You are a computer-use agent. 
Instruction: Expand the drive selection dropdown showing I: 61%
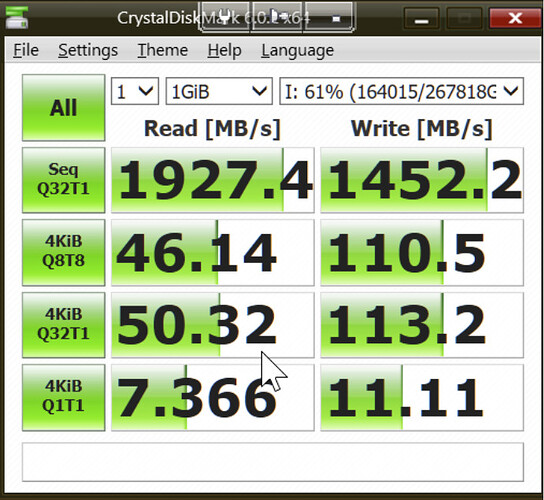pyautogui.click(x=401, y=91)
